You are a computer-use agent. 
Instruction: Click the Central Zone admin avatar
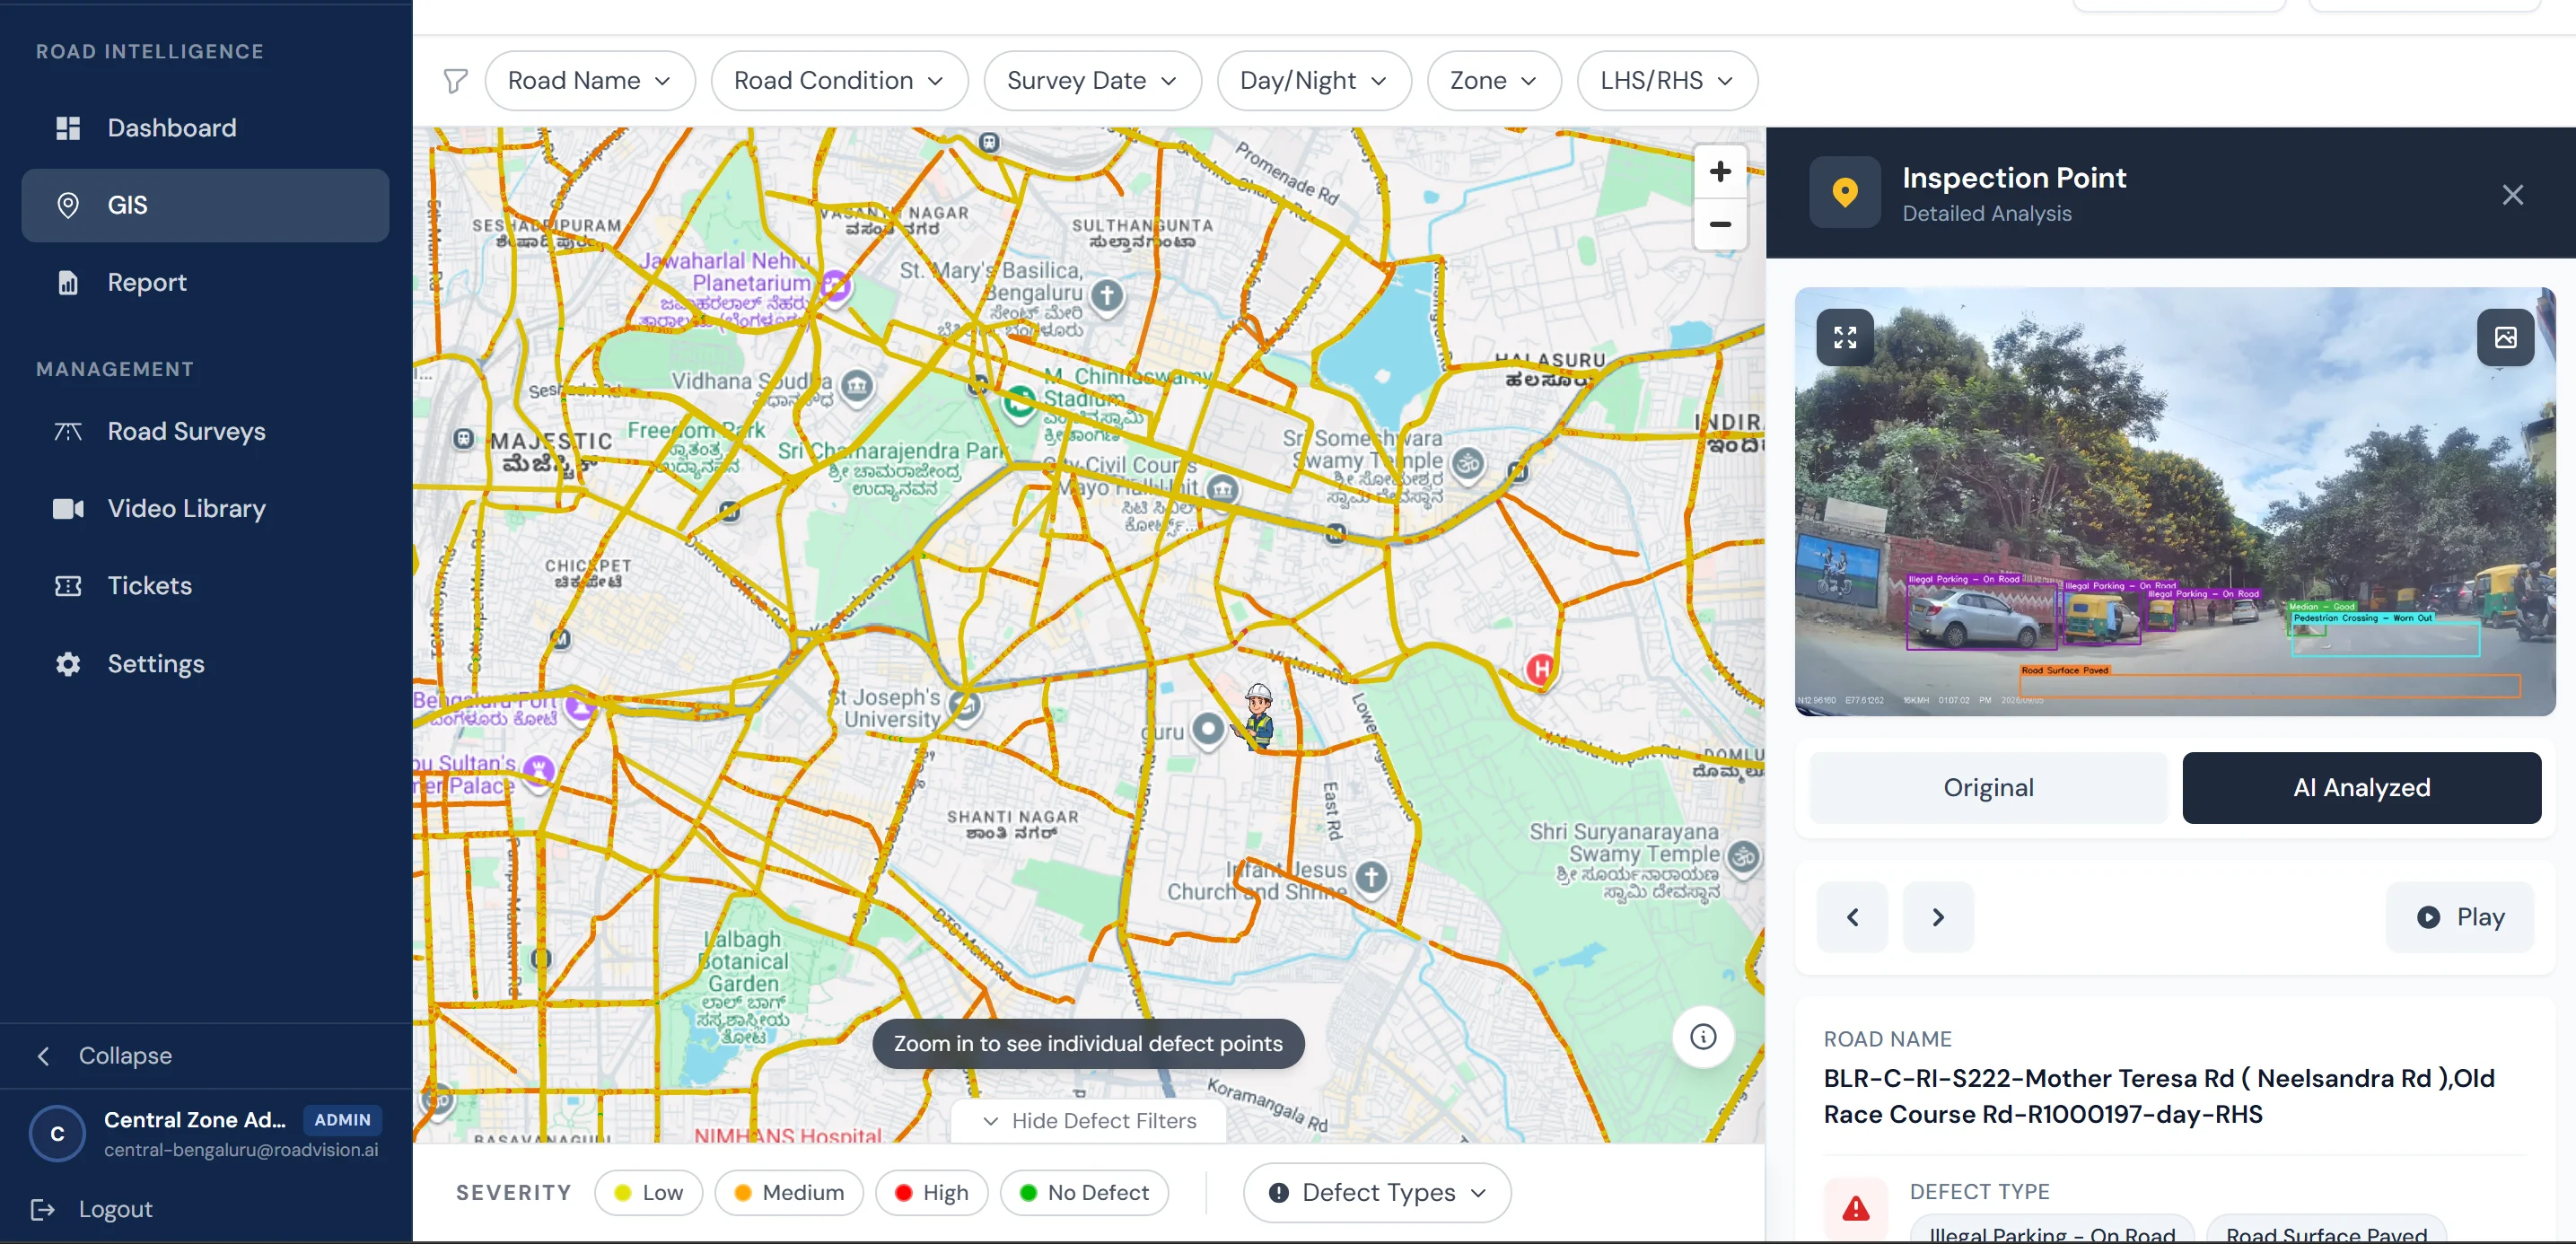57,1134
